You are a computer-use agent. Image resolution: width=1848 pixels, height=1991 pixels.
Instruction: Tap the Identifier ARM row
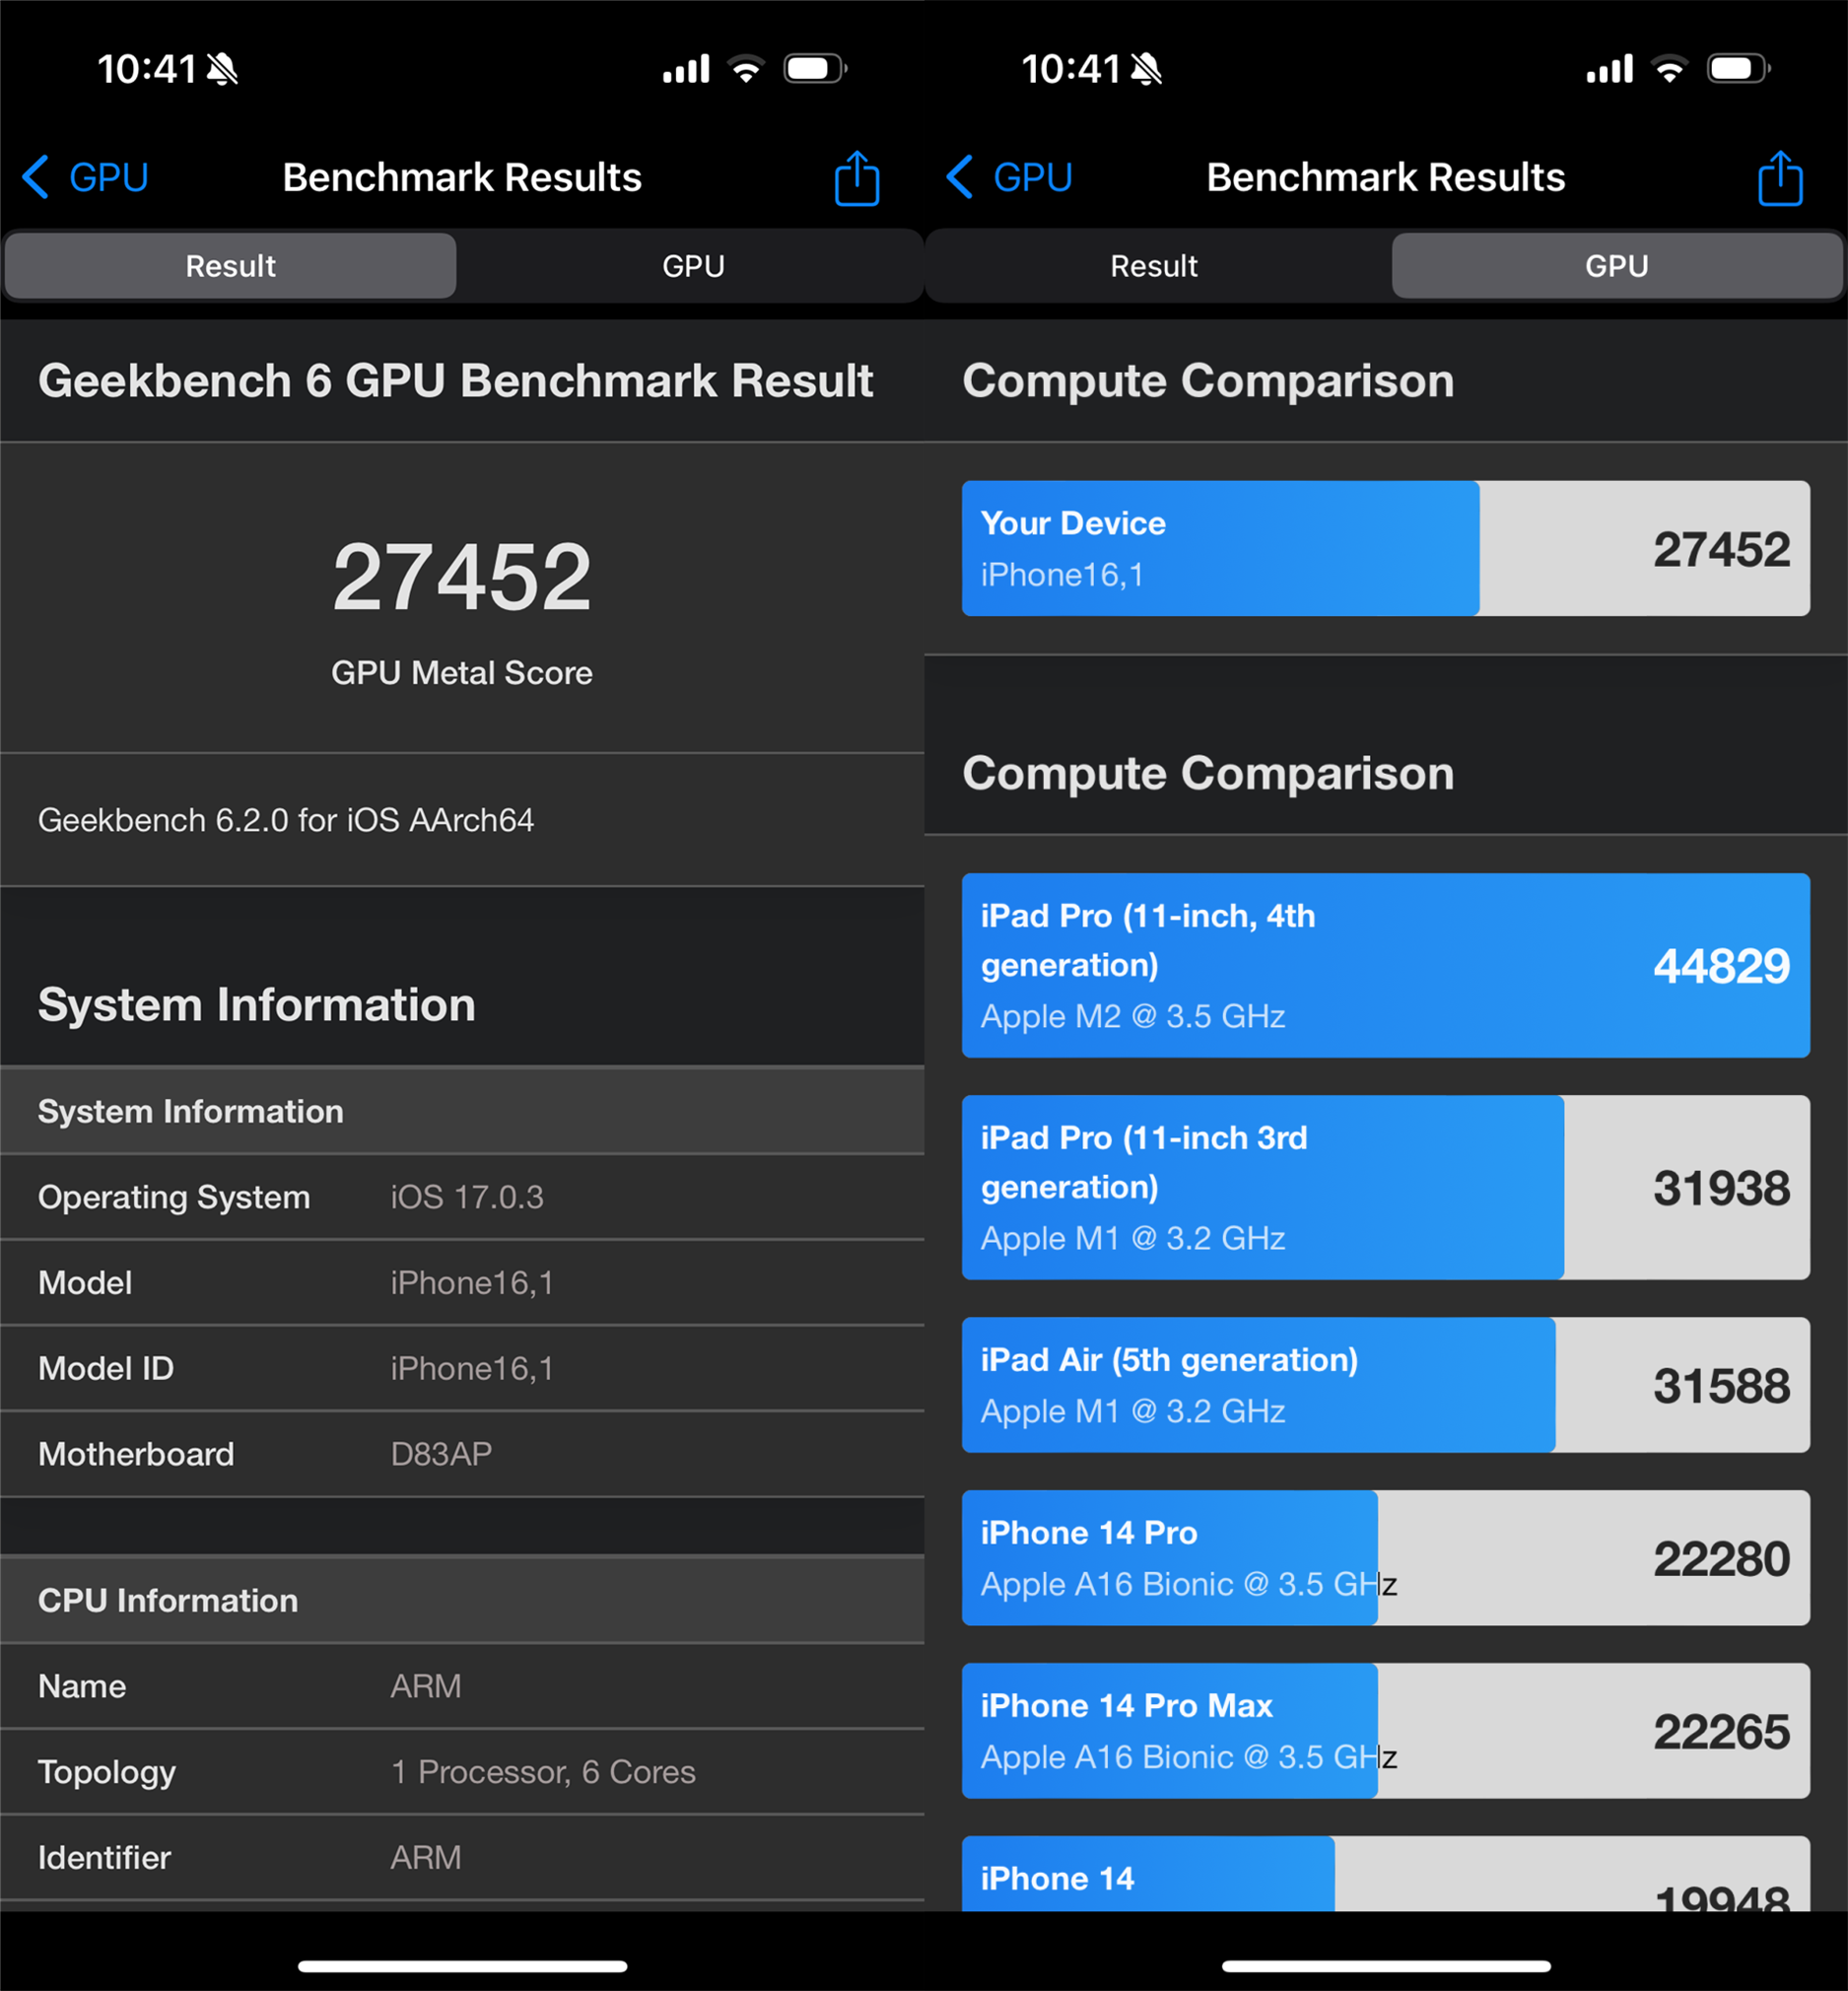tap(462, 1858)
